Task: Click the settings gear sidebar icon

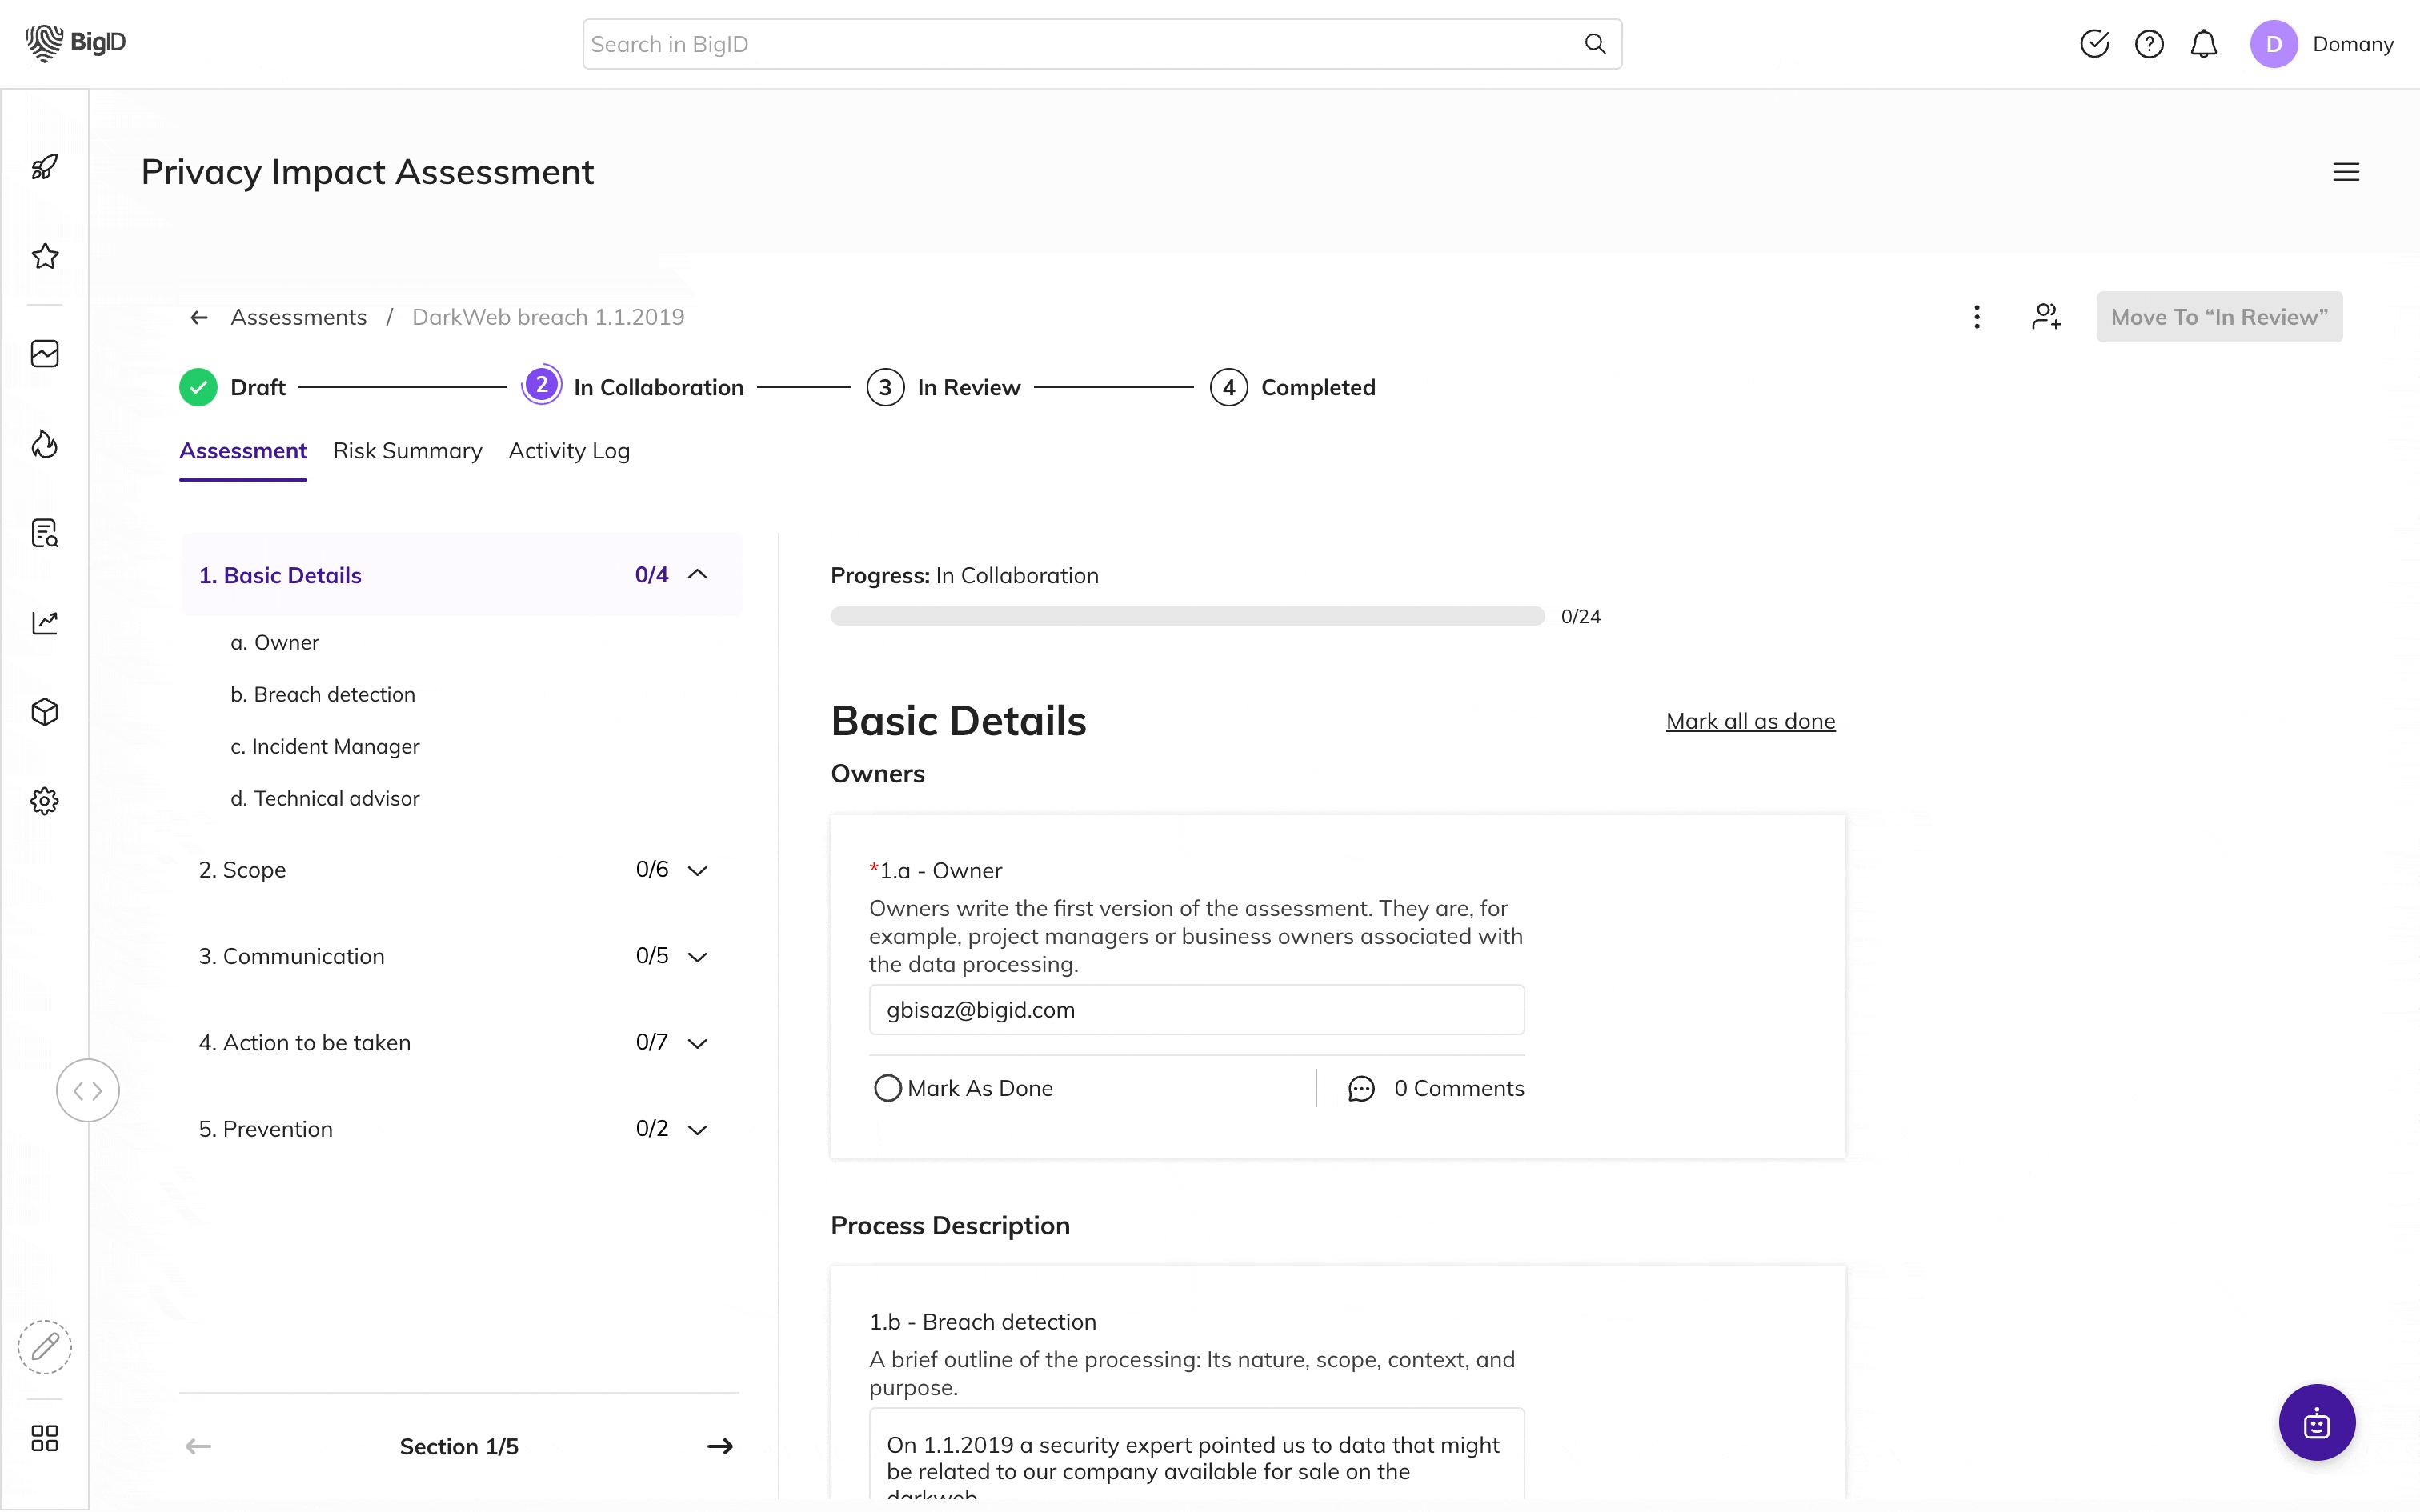Action: click(x=45, y=801)
